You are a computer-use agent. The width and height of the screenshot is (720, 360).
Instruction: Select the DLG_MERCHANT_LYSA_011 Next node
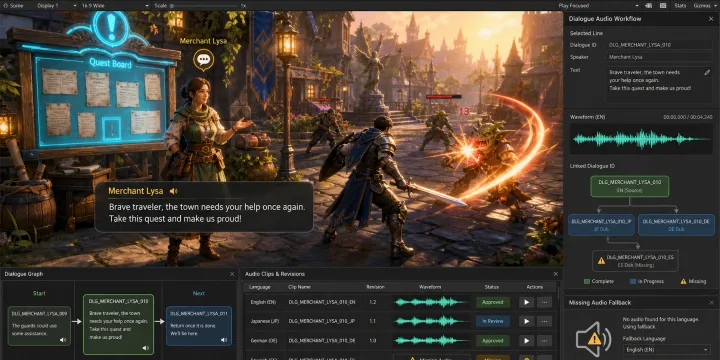[199, 326]
